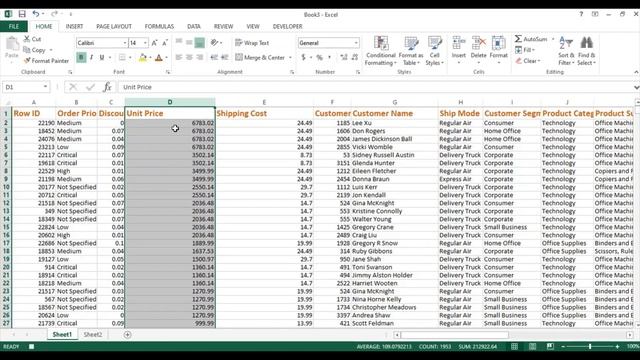This screenshot has height=360, width=640.
Task: Click the Format Painter brush
Action: [x=27, y=61]
